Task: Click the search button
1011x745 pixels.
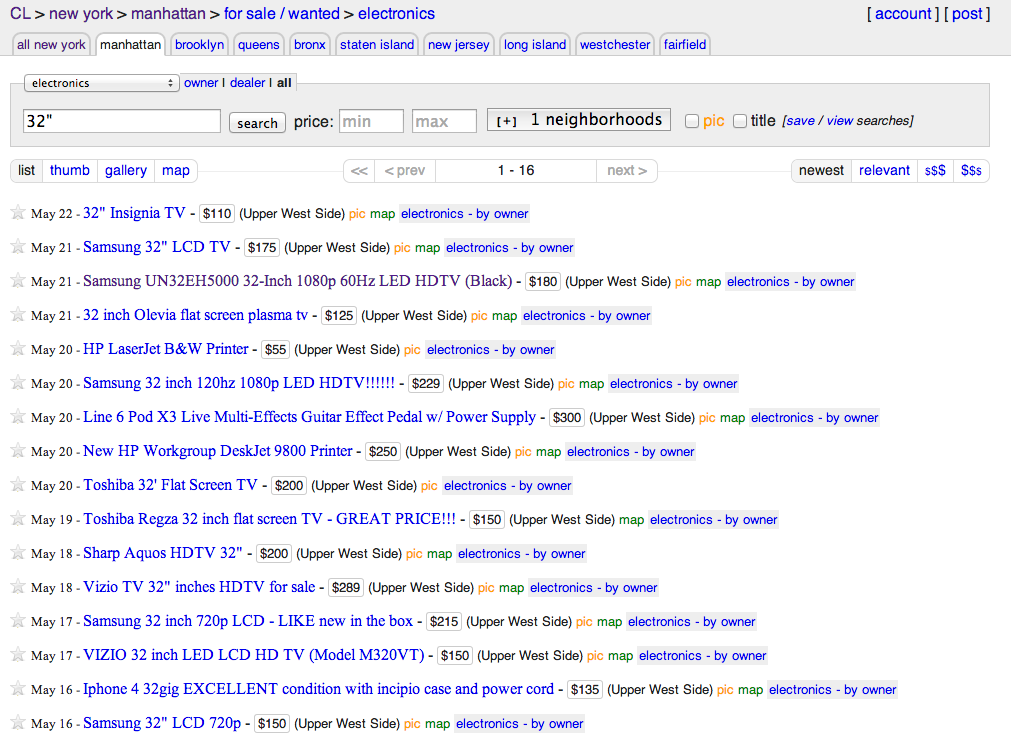Action: tap(257, 123)
